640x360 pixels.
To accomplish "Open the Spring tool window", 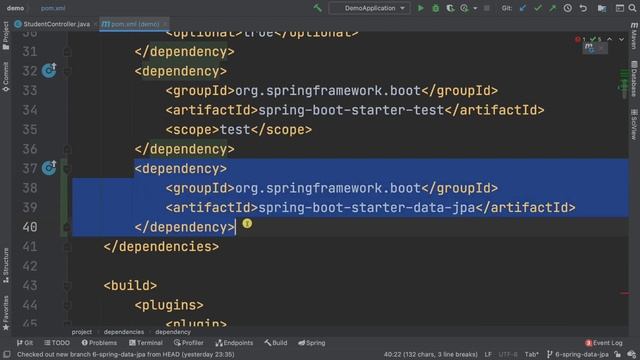I will pos(311,343).
